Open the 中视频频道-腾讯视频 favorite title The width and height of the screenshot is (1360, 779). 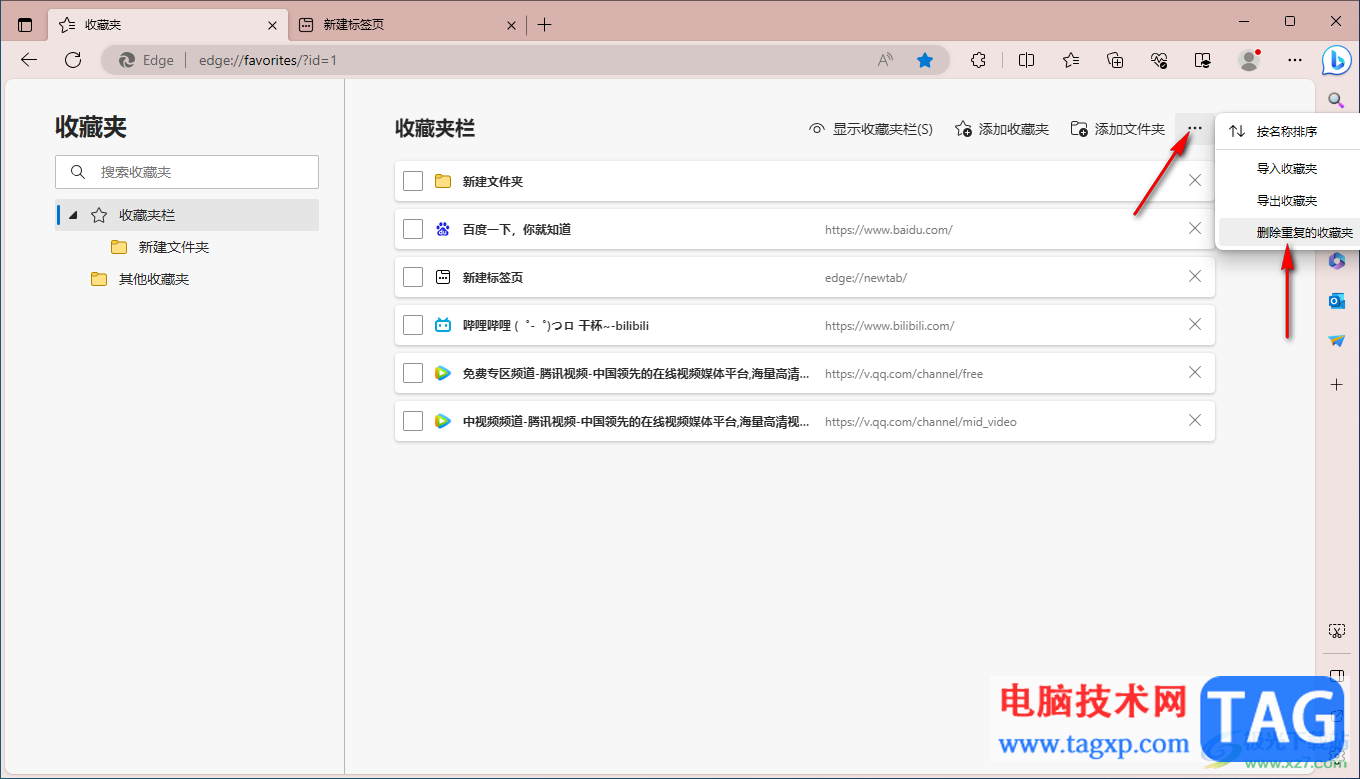coord(636,422)
